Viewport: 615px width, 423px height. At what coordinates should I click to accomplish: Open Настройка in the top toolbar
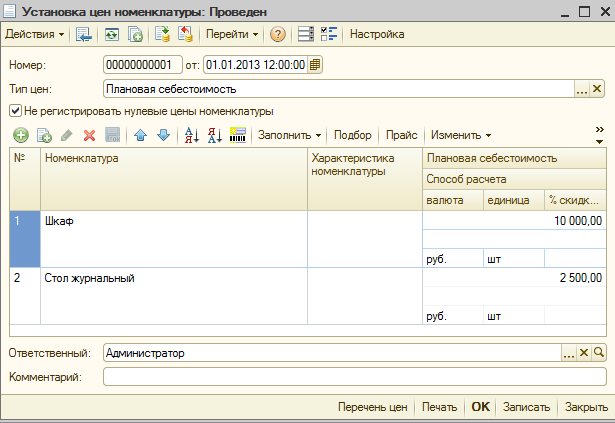coord(377,34)
